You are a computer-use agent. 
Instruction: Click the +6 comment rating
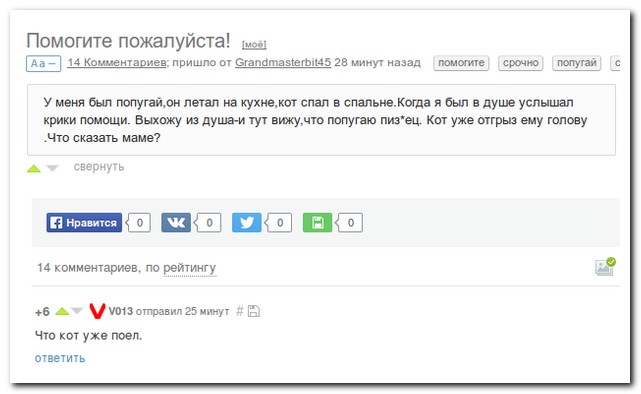[42, 312]
